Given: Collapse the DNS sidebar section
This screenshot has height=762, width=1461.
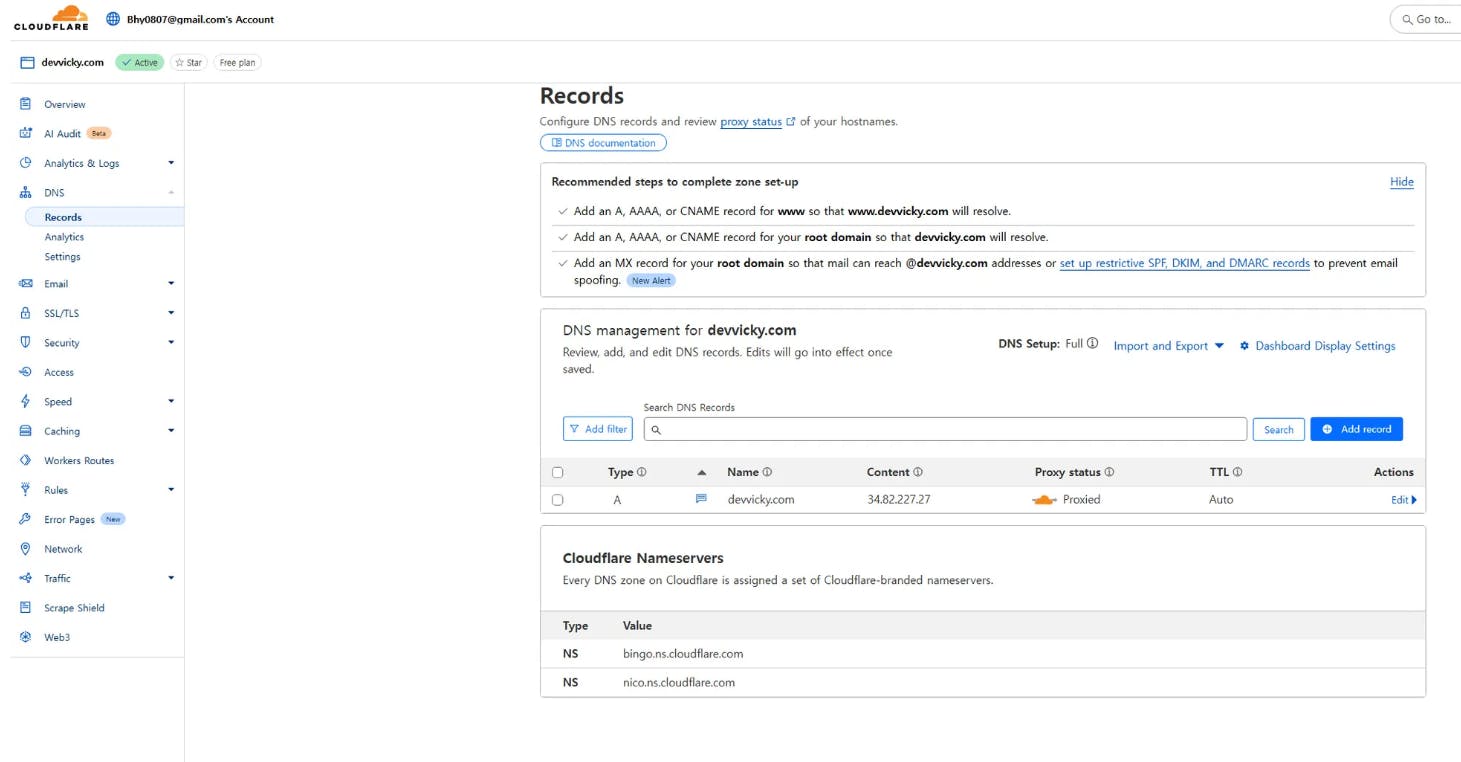Looking at the screenshot, I should click(x=171, y=192).
